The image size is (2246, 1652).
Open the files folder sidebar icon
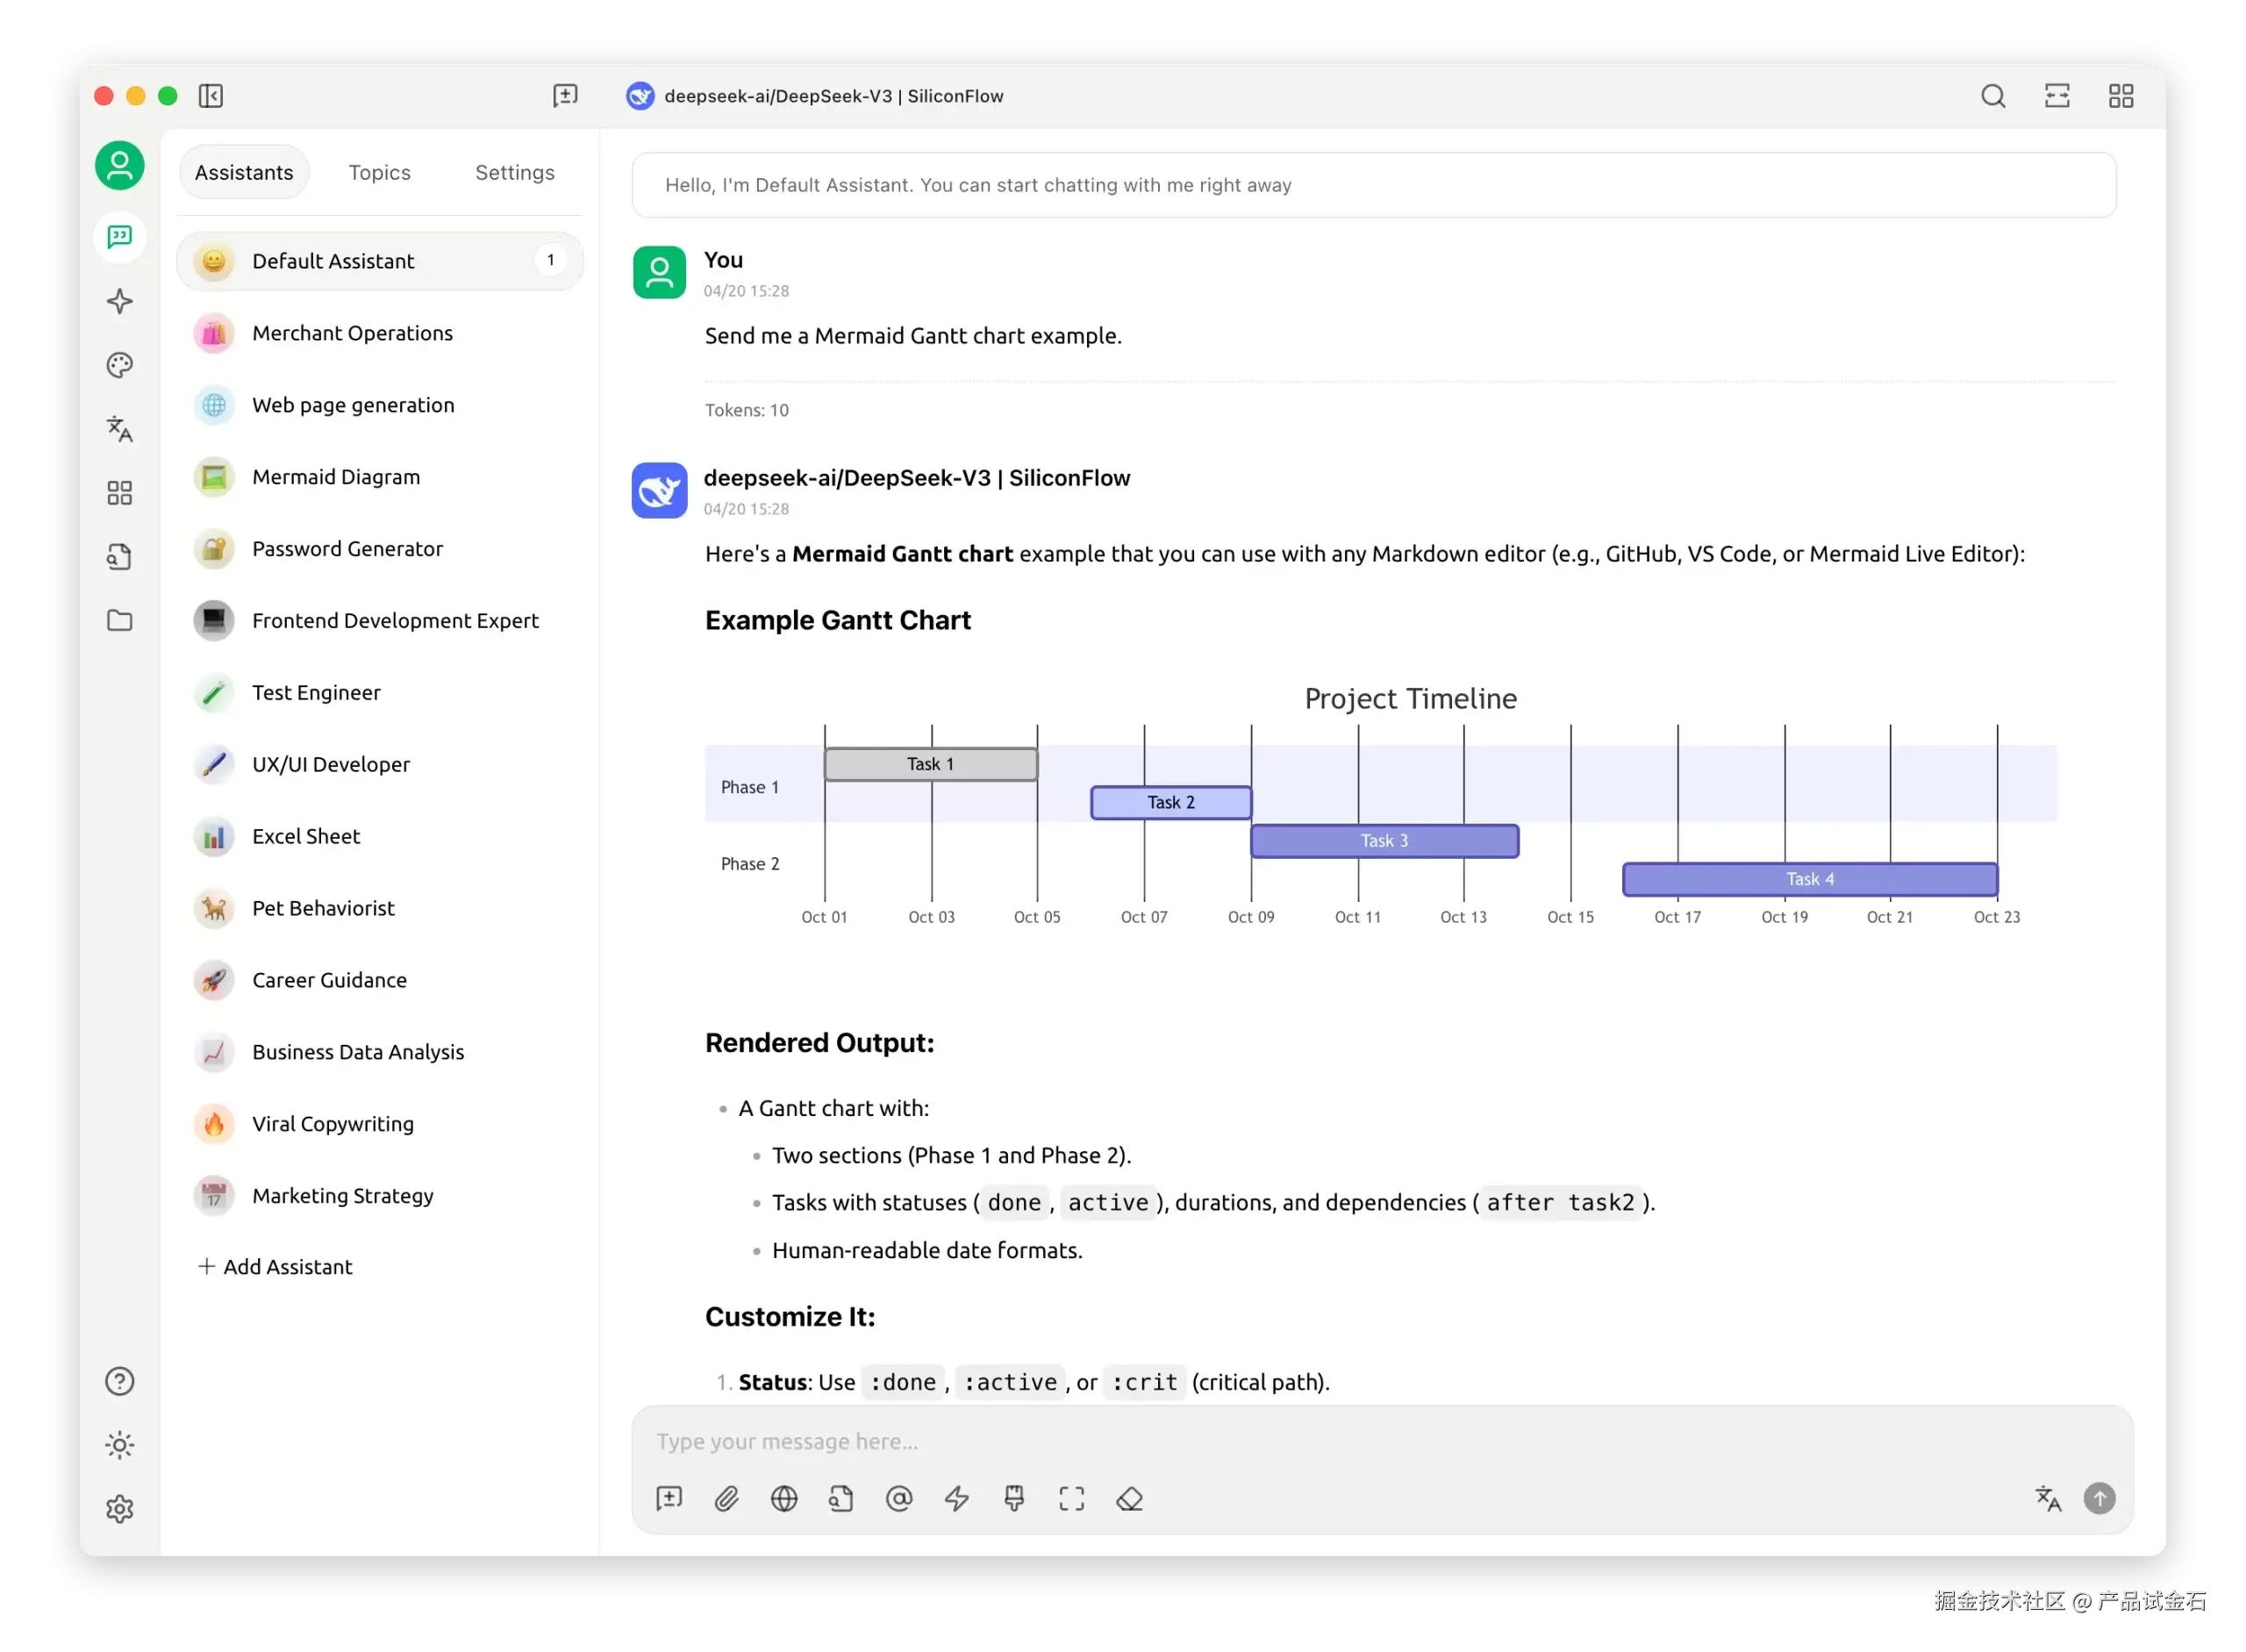[x=120, y=620]
